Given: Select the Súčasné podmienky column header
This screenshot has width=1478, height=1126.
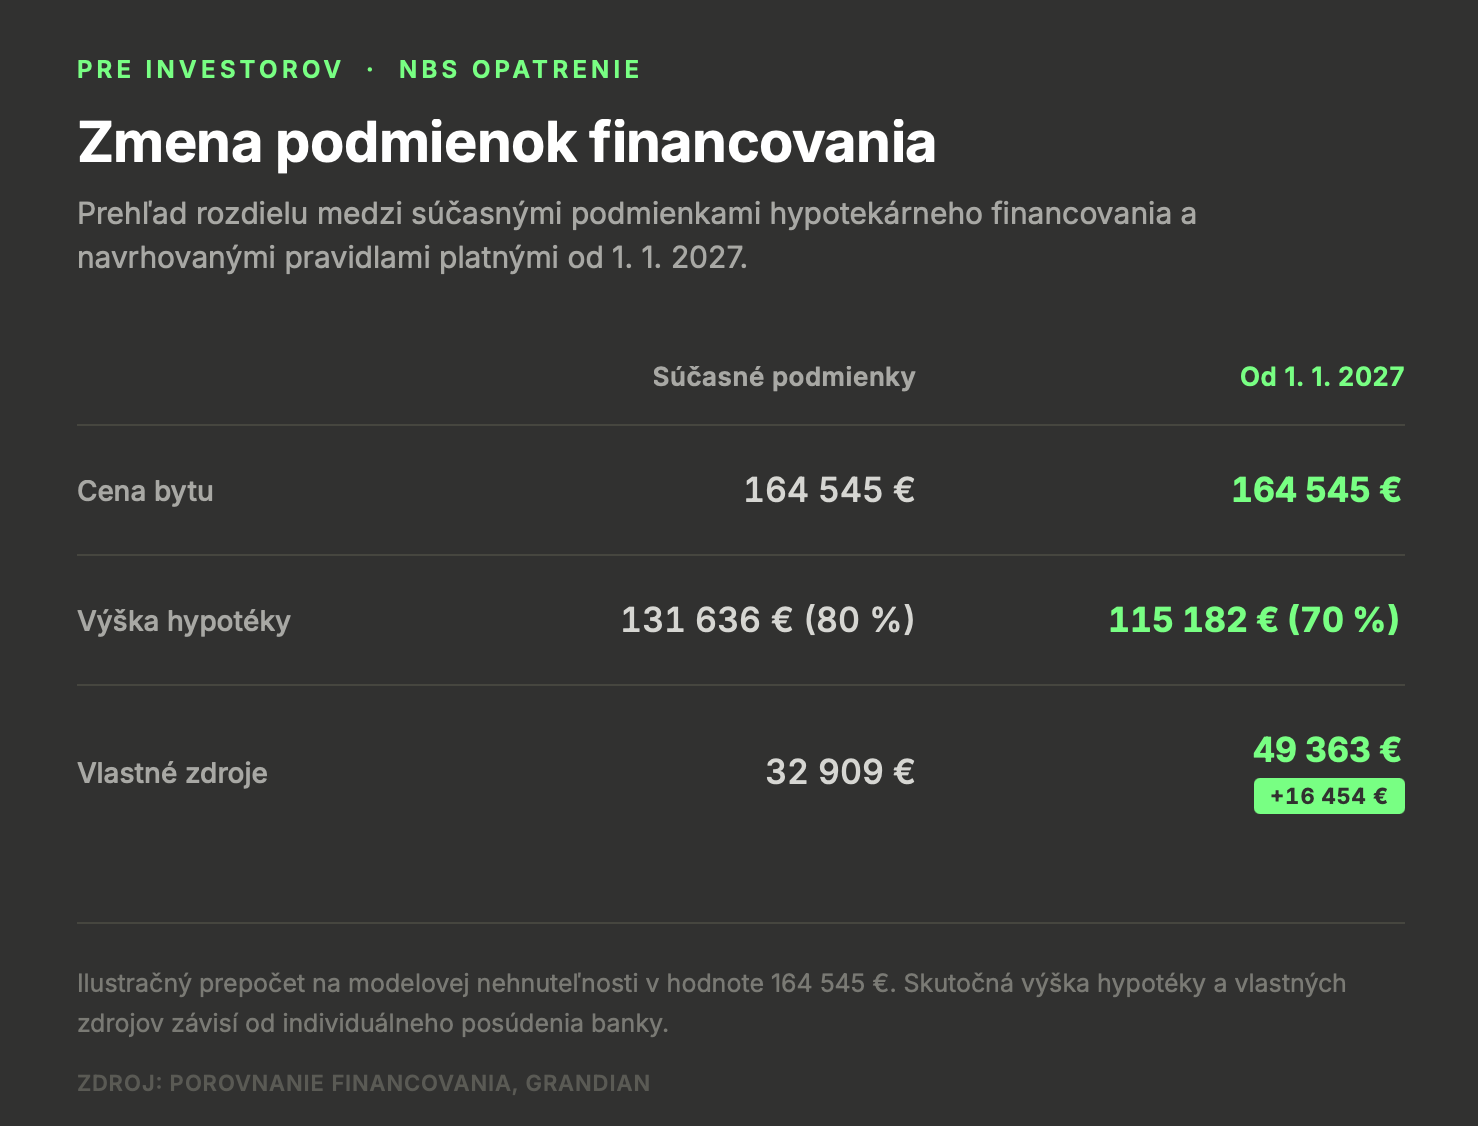Looking at the screenshot, I should (784, 377).
